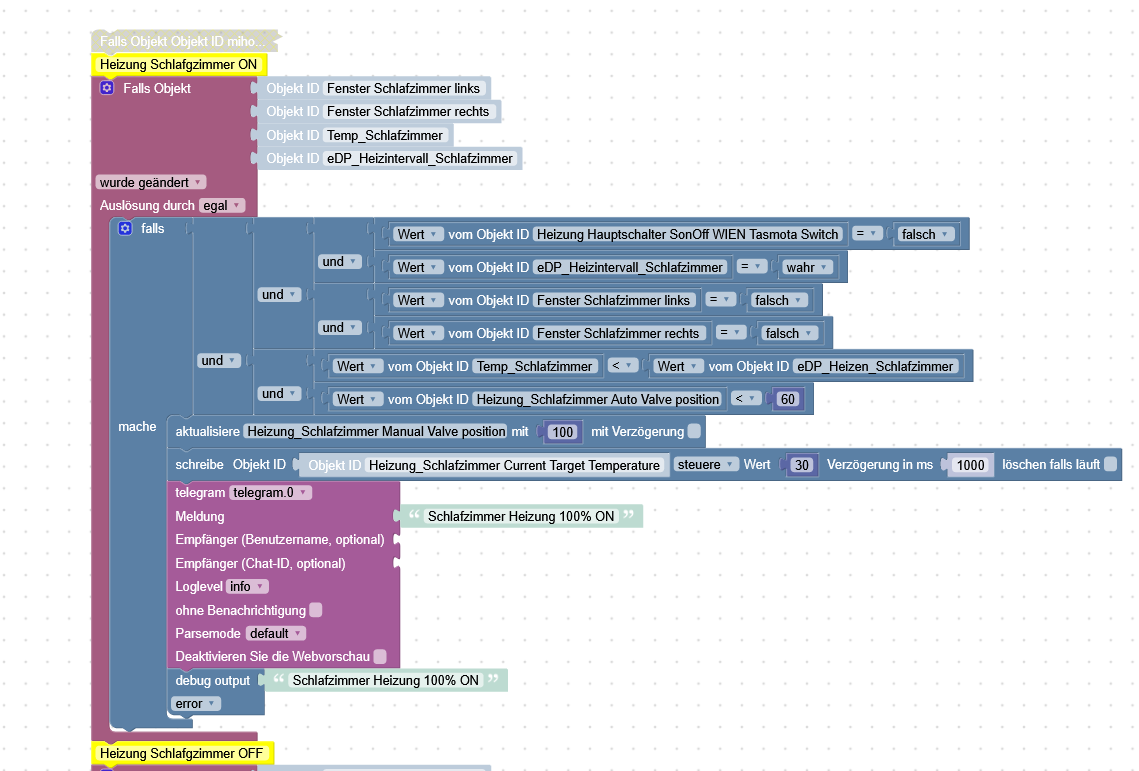Click the schreibe block label
The height and width of the screenshot is (771, 1139).
[x=199, y=464]
